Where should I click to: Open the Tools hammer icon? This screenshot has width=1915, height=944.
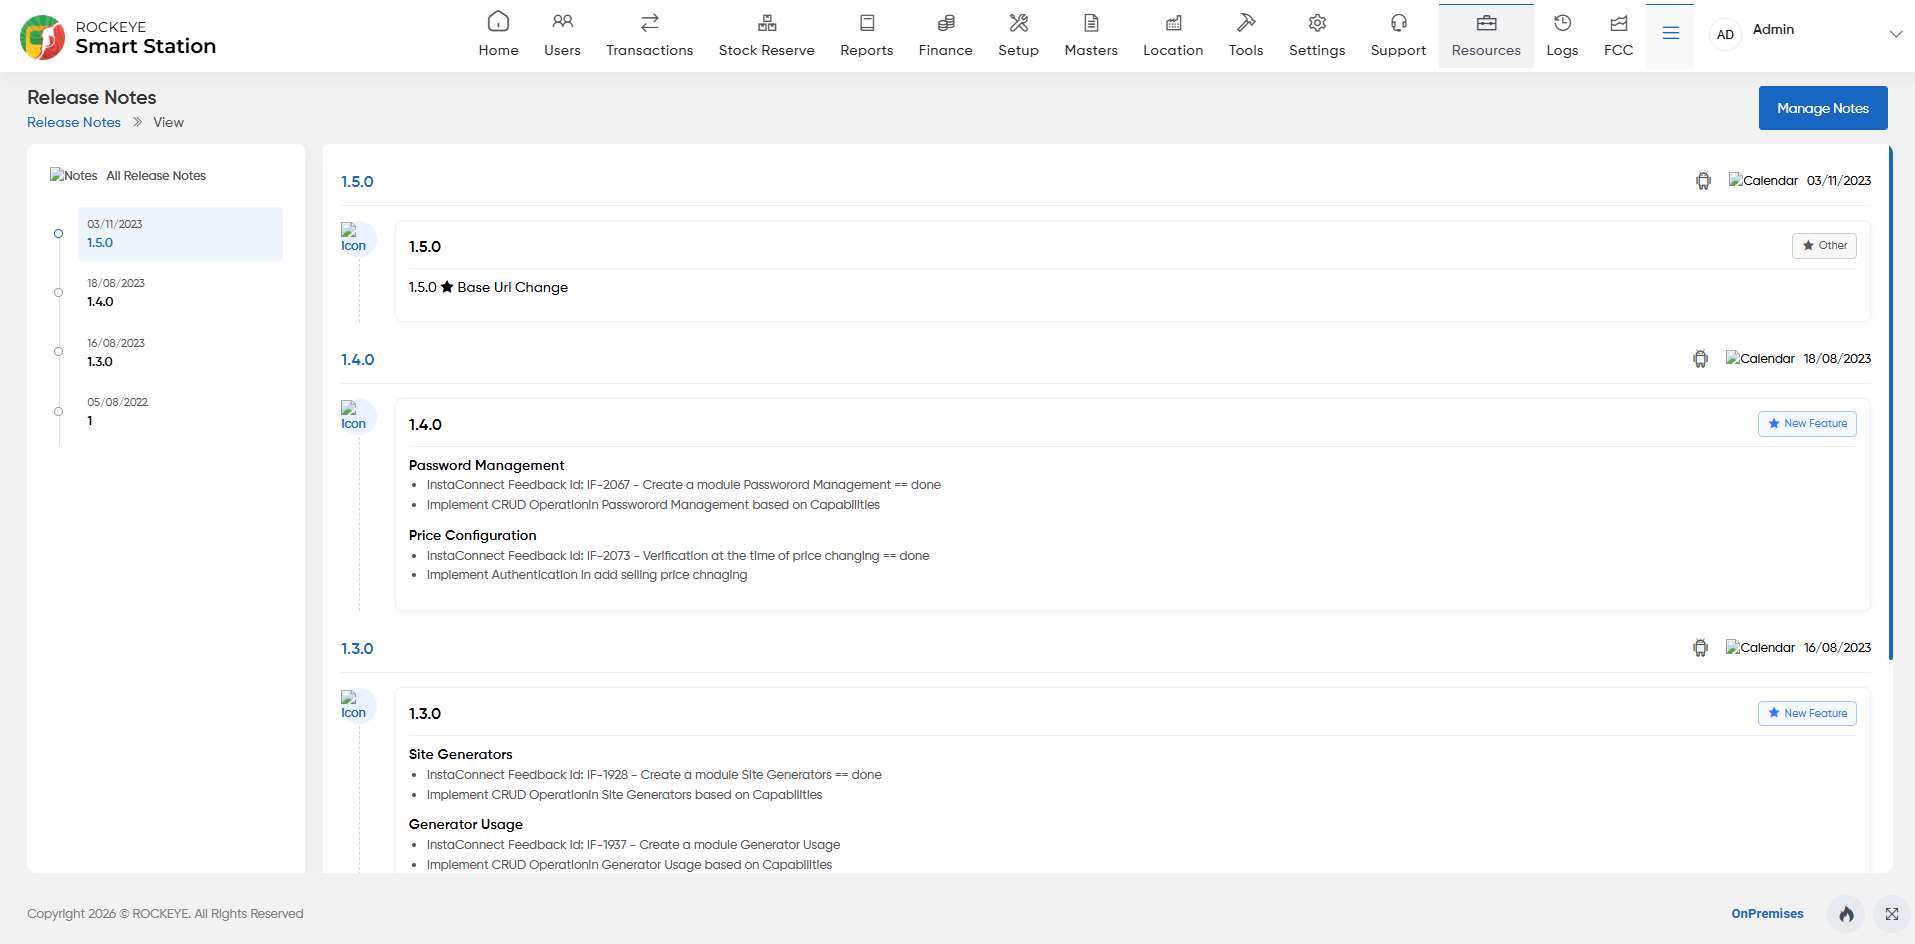1246,22
